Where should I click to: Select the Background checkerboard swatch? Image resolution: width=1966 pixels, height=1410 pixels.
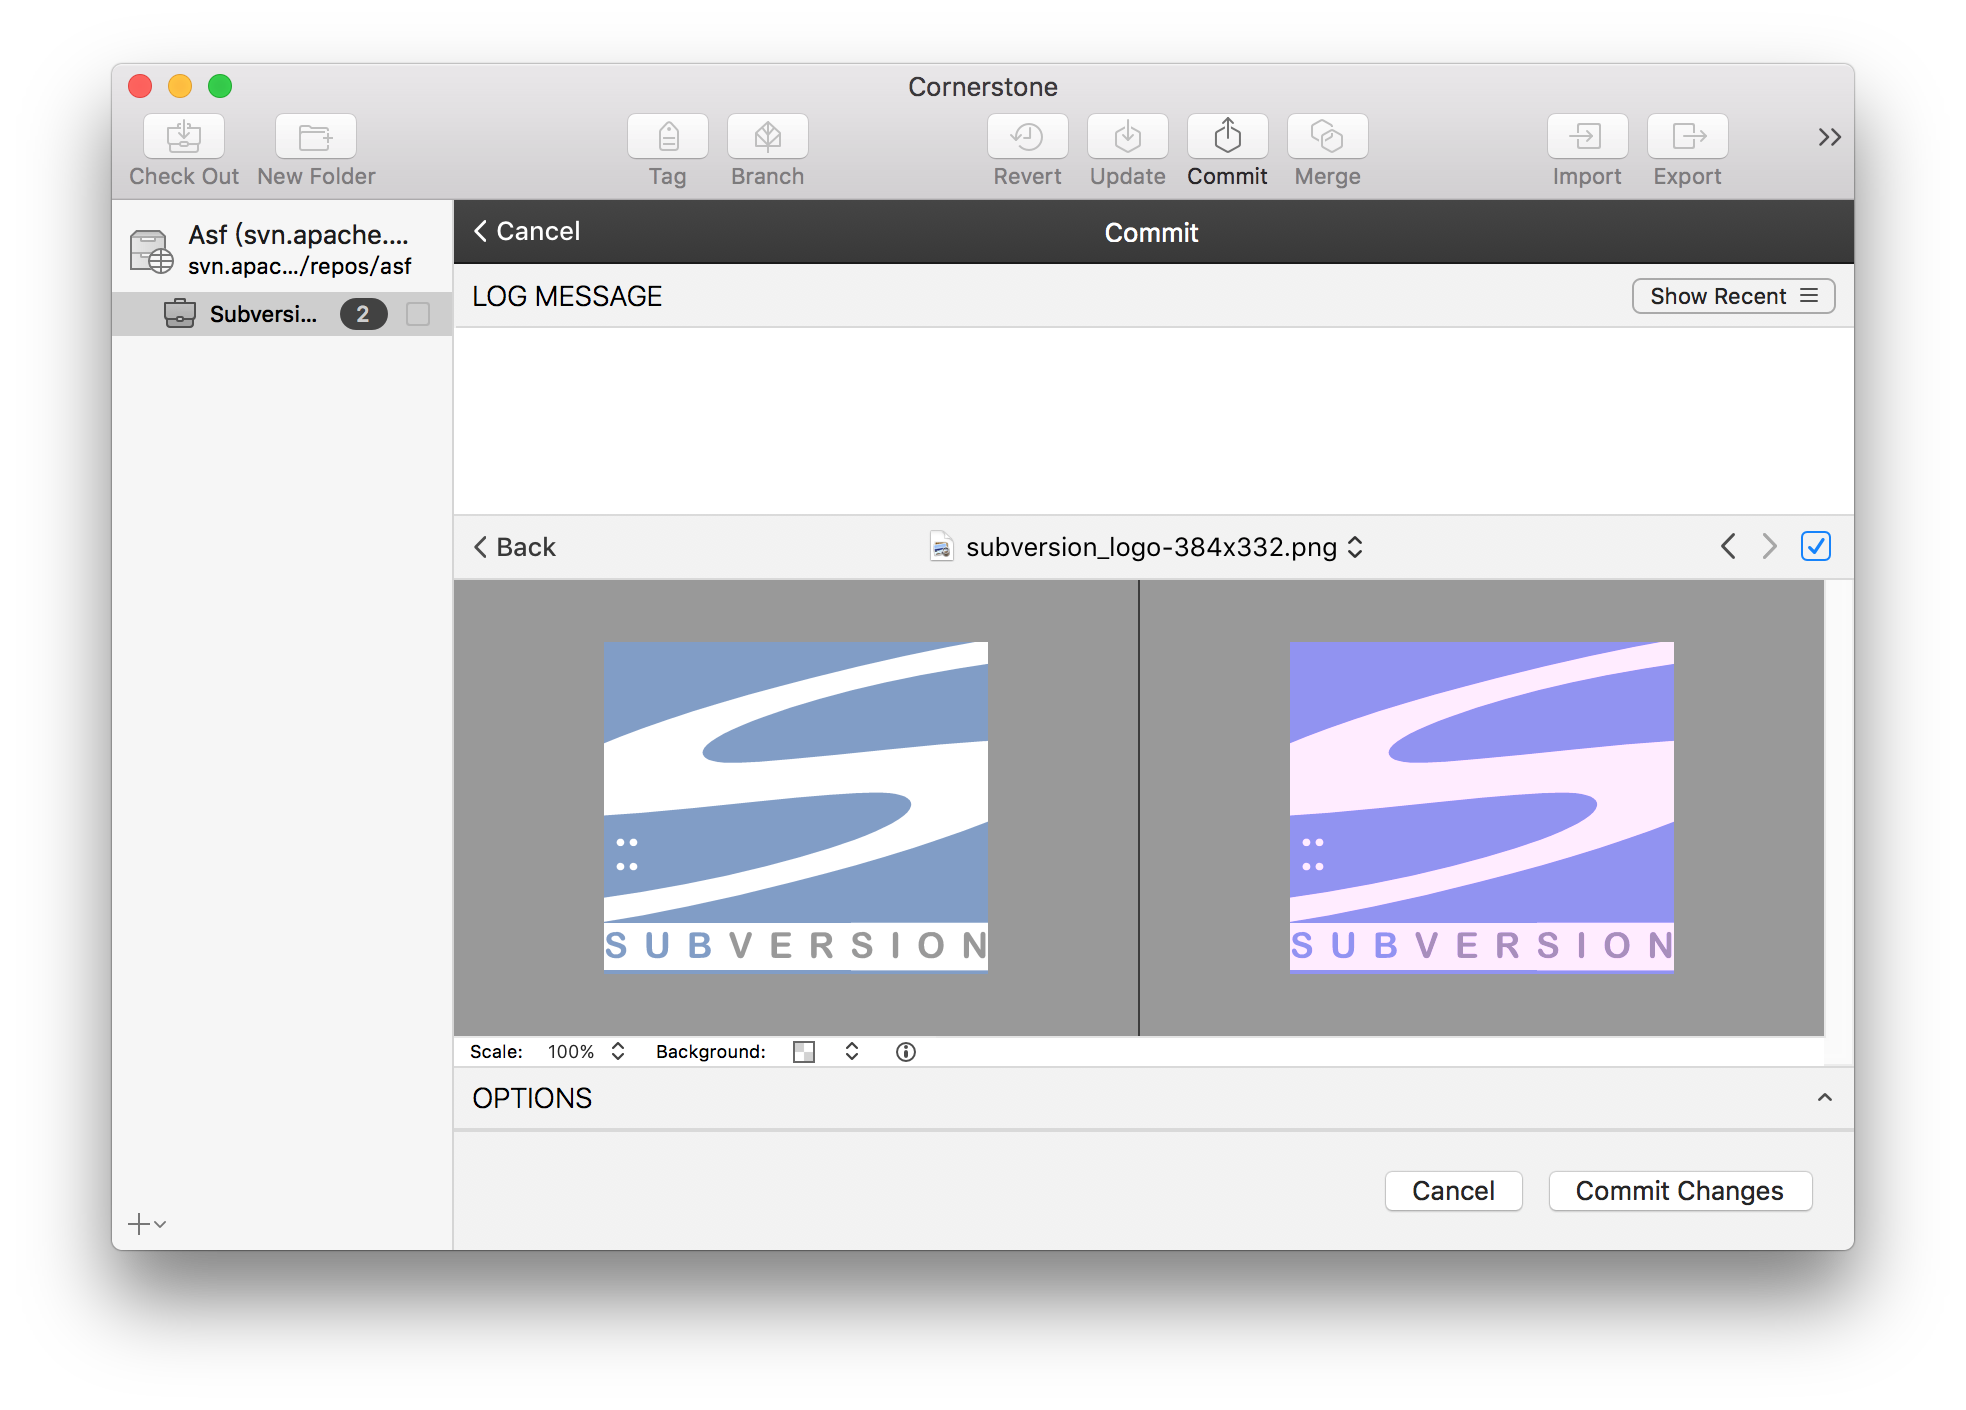pos(803,1051)
